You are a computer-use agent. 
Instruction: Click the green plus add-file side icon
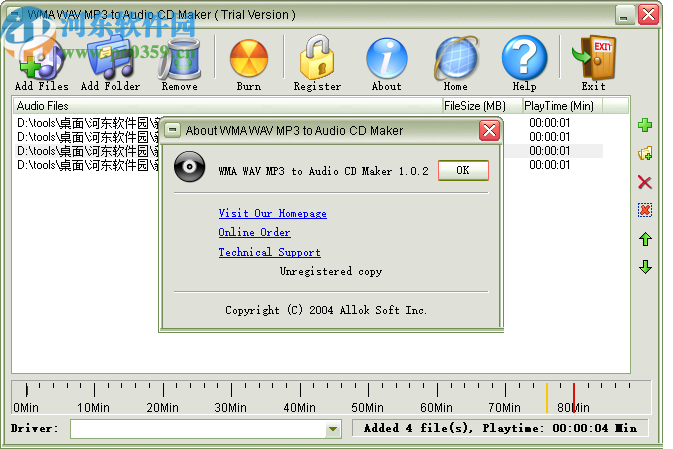tap(645, 125)
